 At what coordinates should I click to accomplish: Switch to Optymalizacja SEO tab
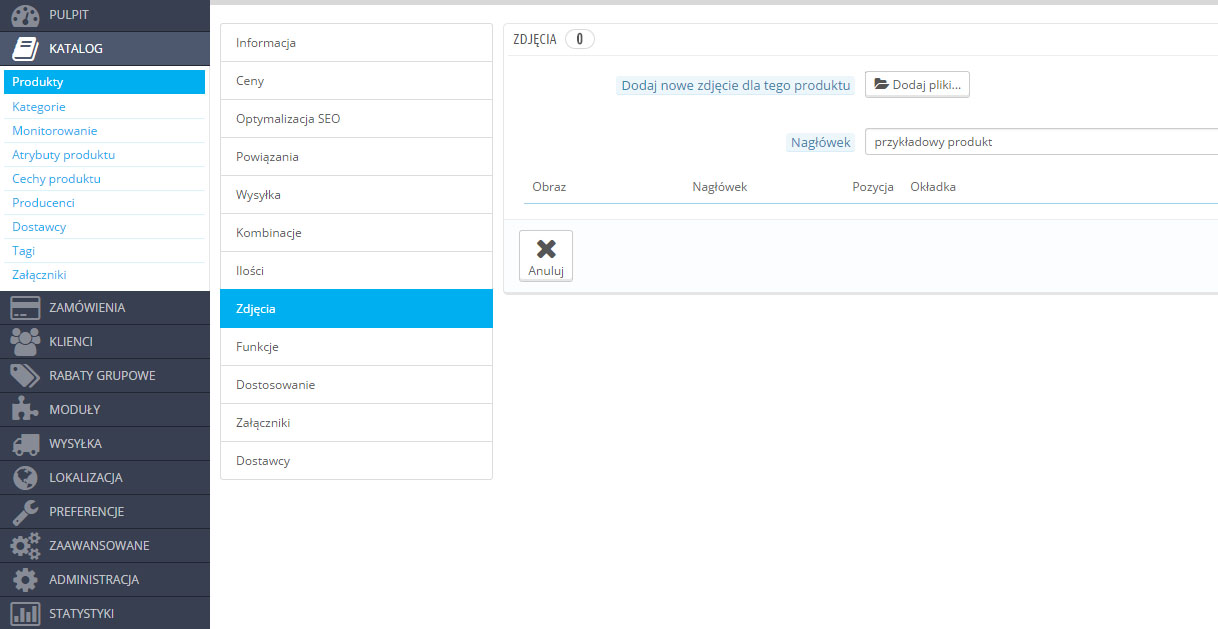pyautogui.click(x=356, y=119)
